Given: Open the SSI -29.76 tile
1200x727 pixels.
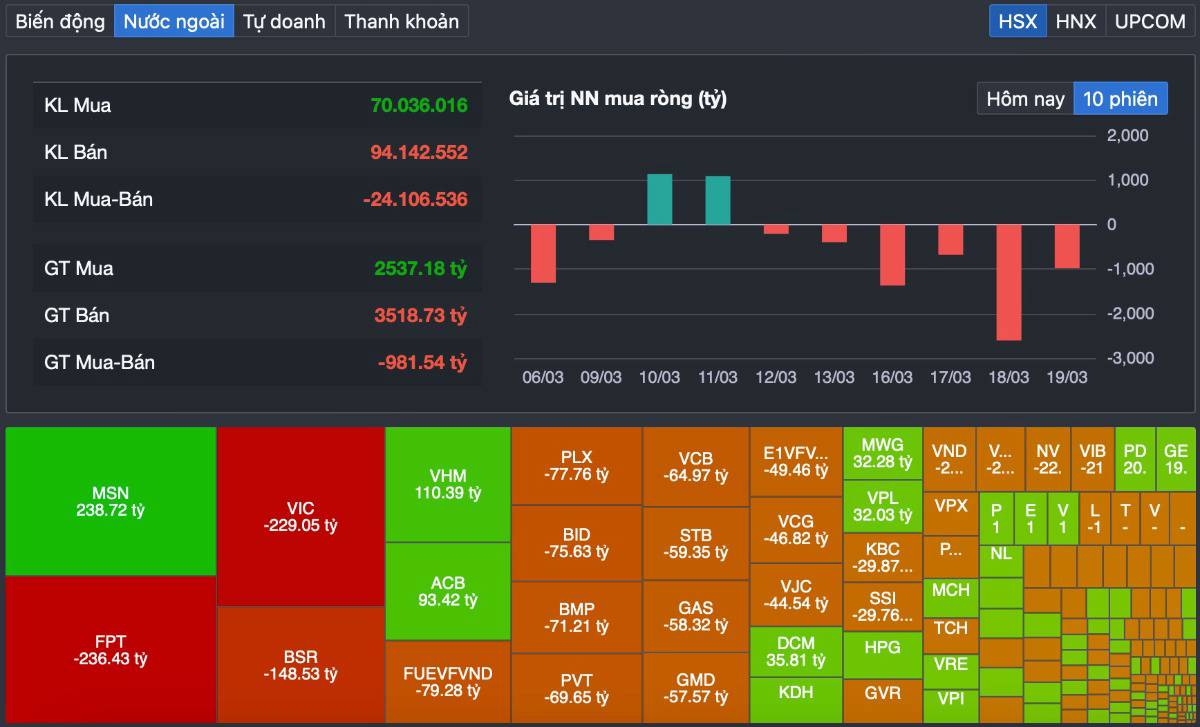Looking at the screenshot, I should coord(883,606).
